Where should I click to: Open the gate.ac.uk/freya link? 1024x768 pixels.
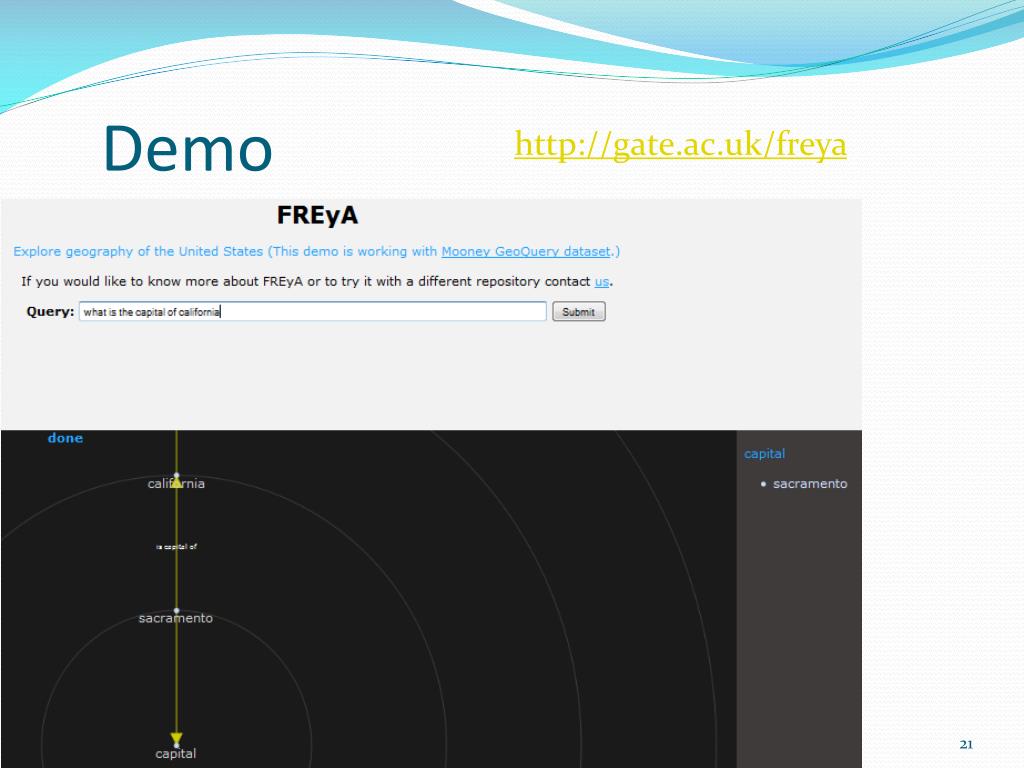pos(680,144)
